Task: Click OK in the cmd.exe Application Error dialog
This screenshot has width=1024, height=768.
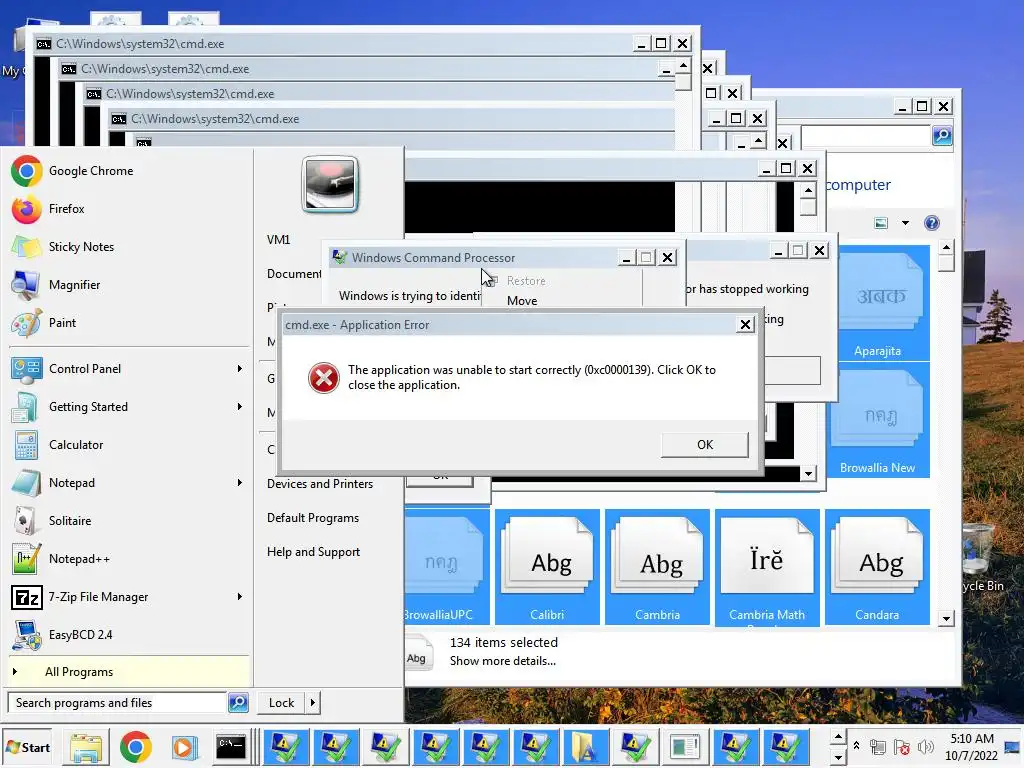Action: 705,445
